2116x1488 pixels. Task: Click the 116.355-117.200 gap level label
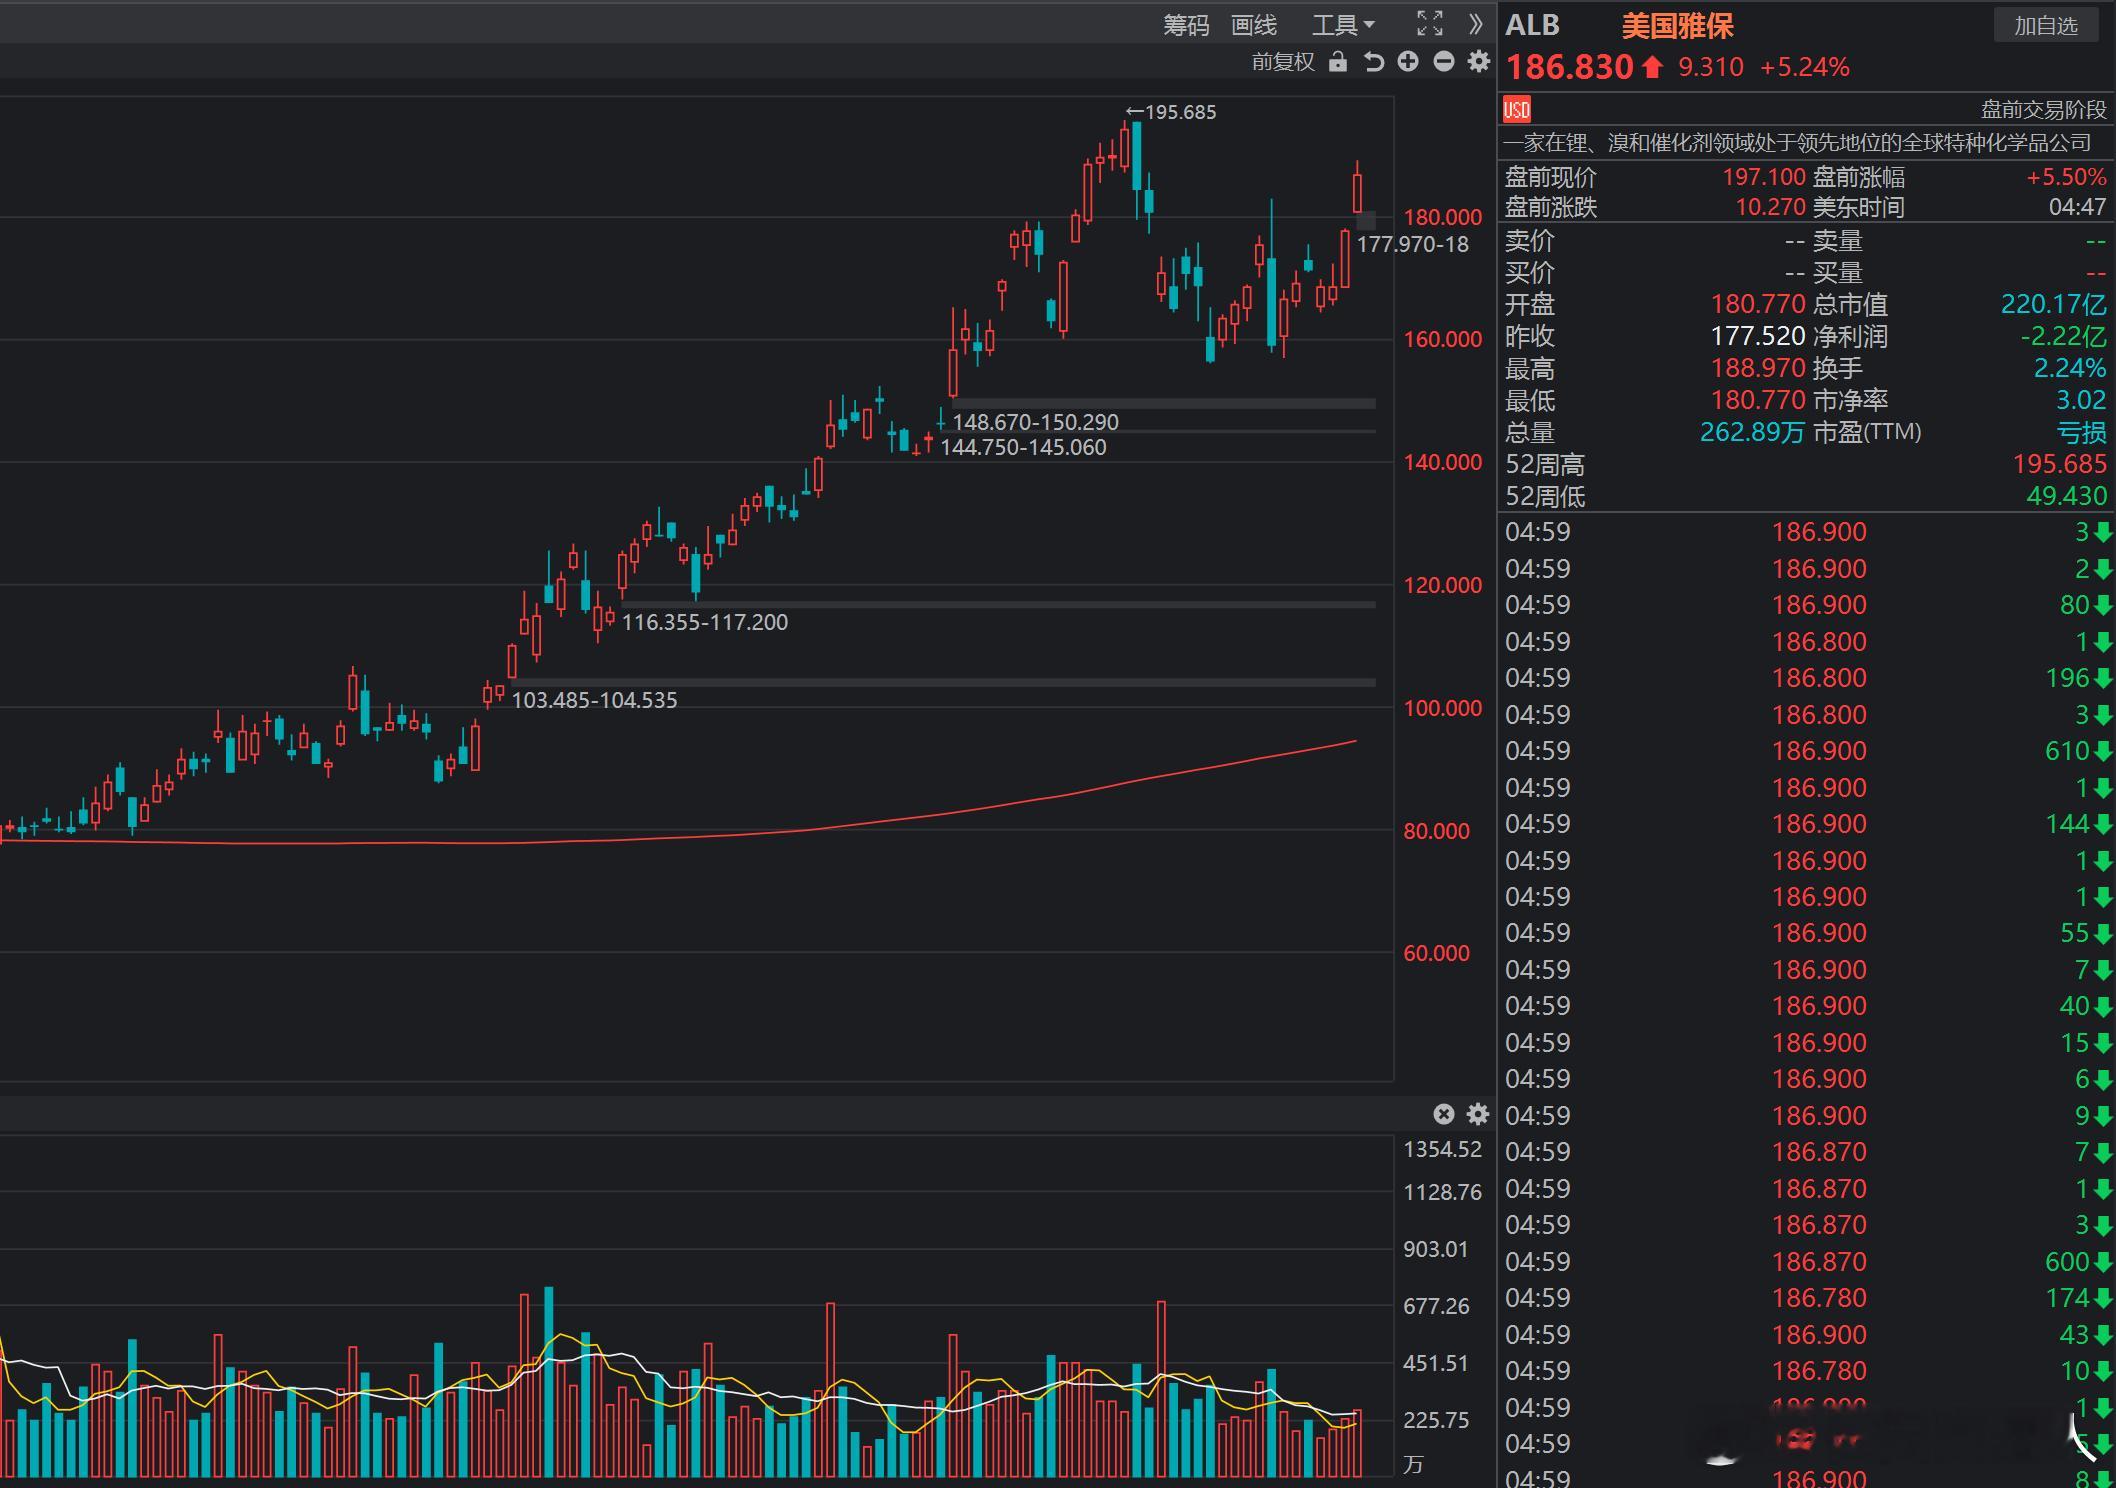[704, 622]
